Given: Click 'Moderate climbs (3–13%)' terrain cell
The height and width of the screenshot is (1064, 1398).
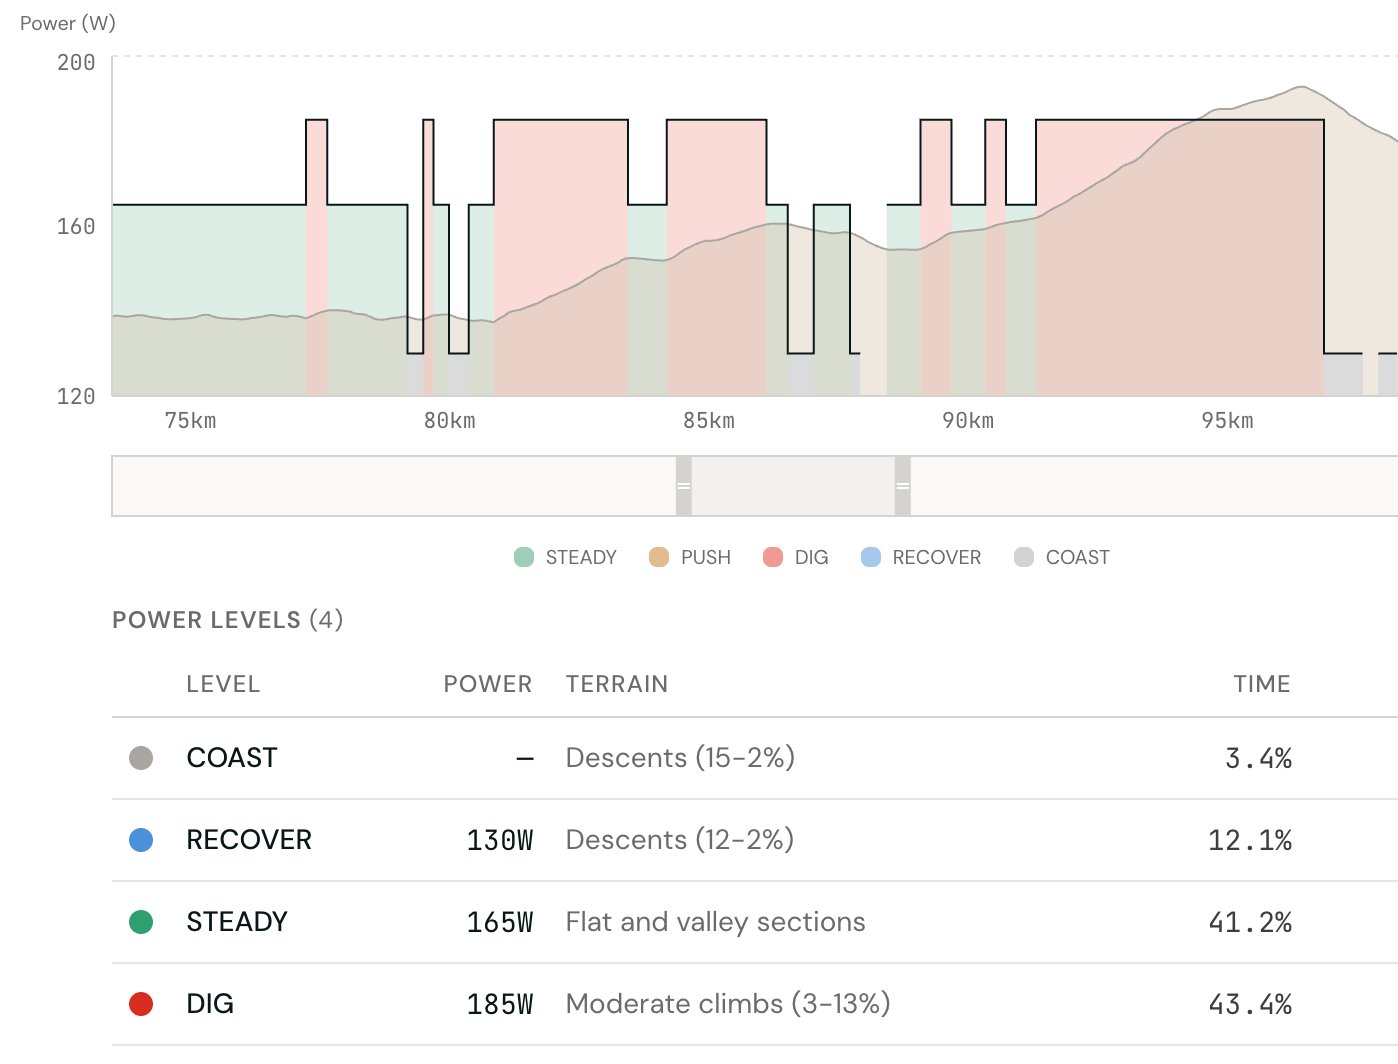Looking at the screenshot, I should click(x=728, y=1004).
